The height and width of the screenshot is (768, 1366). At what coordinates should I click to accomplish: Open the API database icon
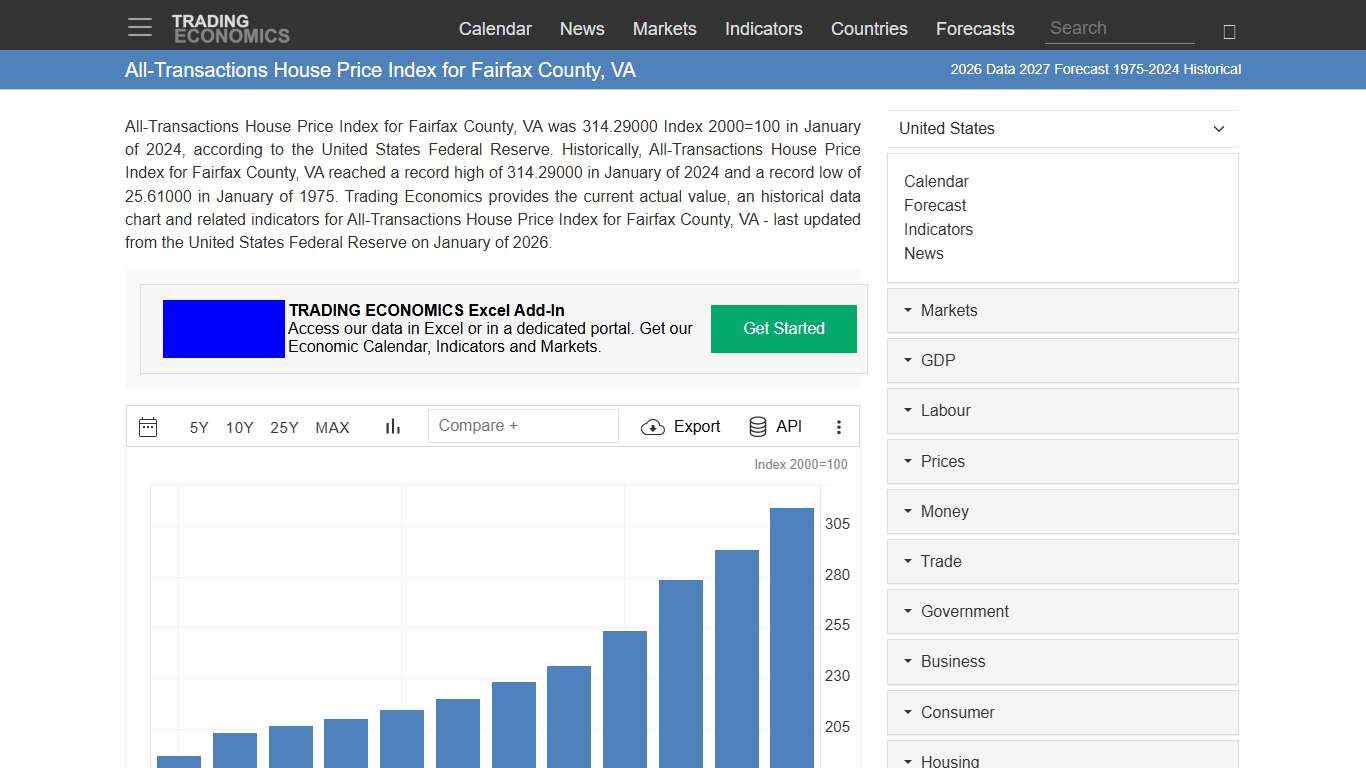[x=758, y=427]
